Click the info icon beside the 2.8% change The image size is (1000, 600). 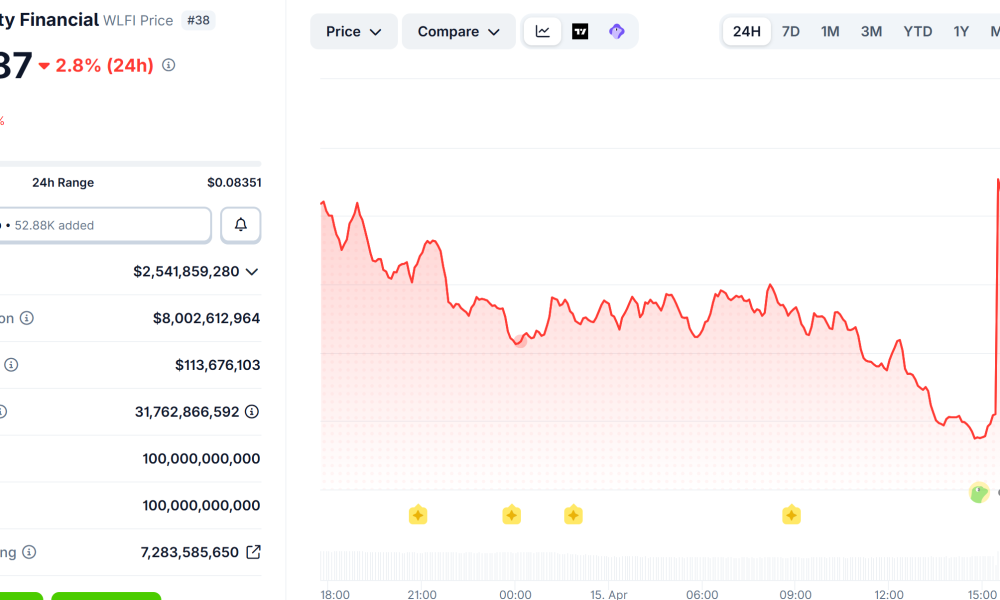pyautogui.click(x=167, y=66)
